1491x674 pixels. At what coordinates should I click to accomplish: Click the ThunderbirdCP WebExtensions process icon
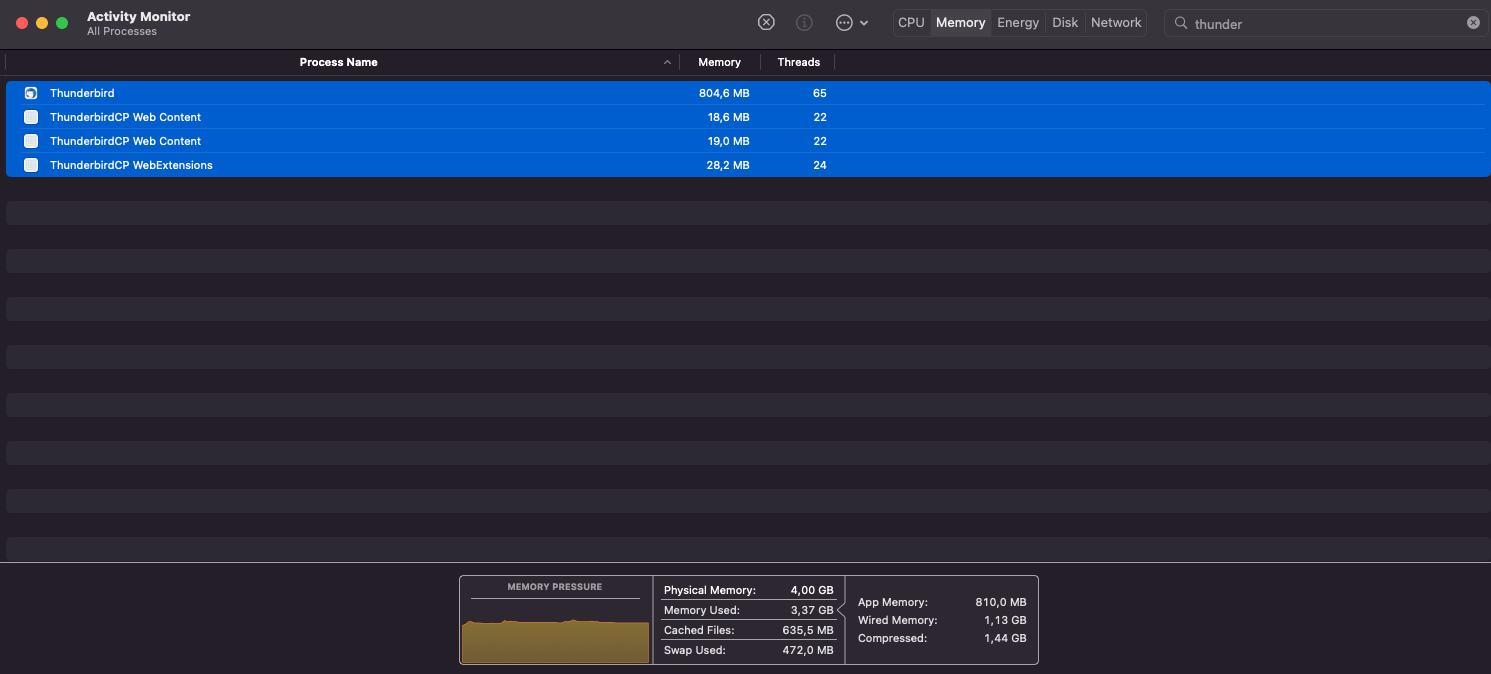[31, 165]
